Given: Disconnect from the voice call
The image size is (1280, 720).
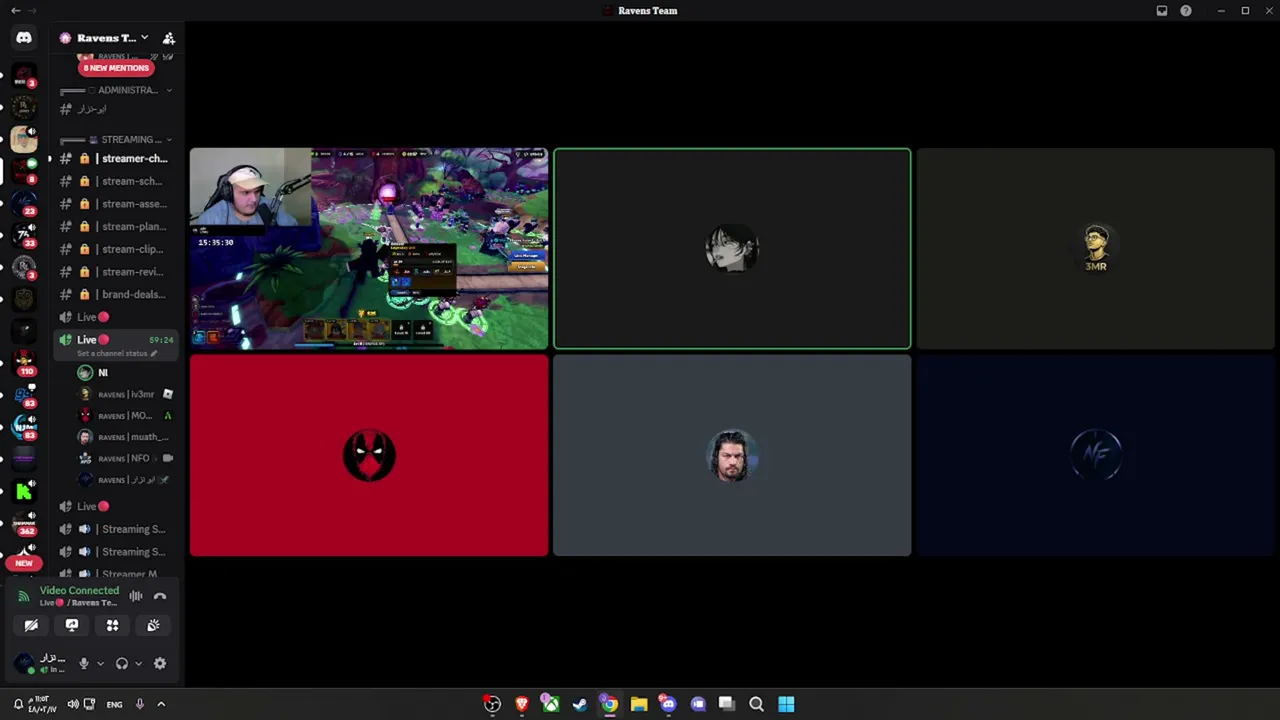Looking at the screenshot, I should click(x=160, y=596).
